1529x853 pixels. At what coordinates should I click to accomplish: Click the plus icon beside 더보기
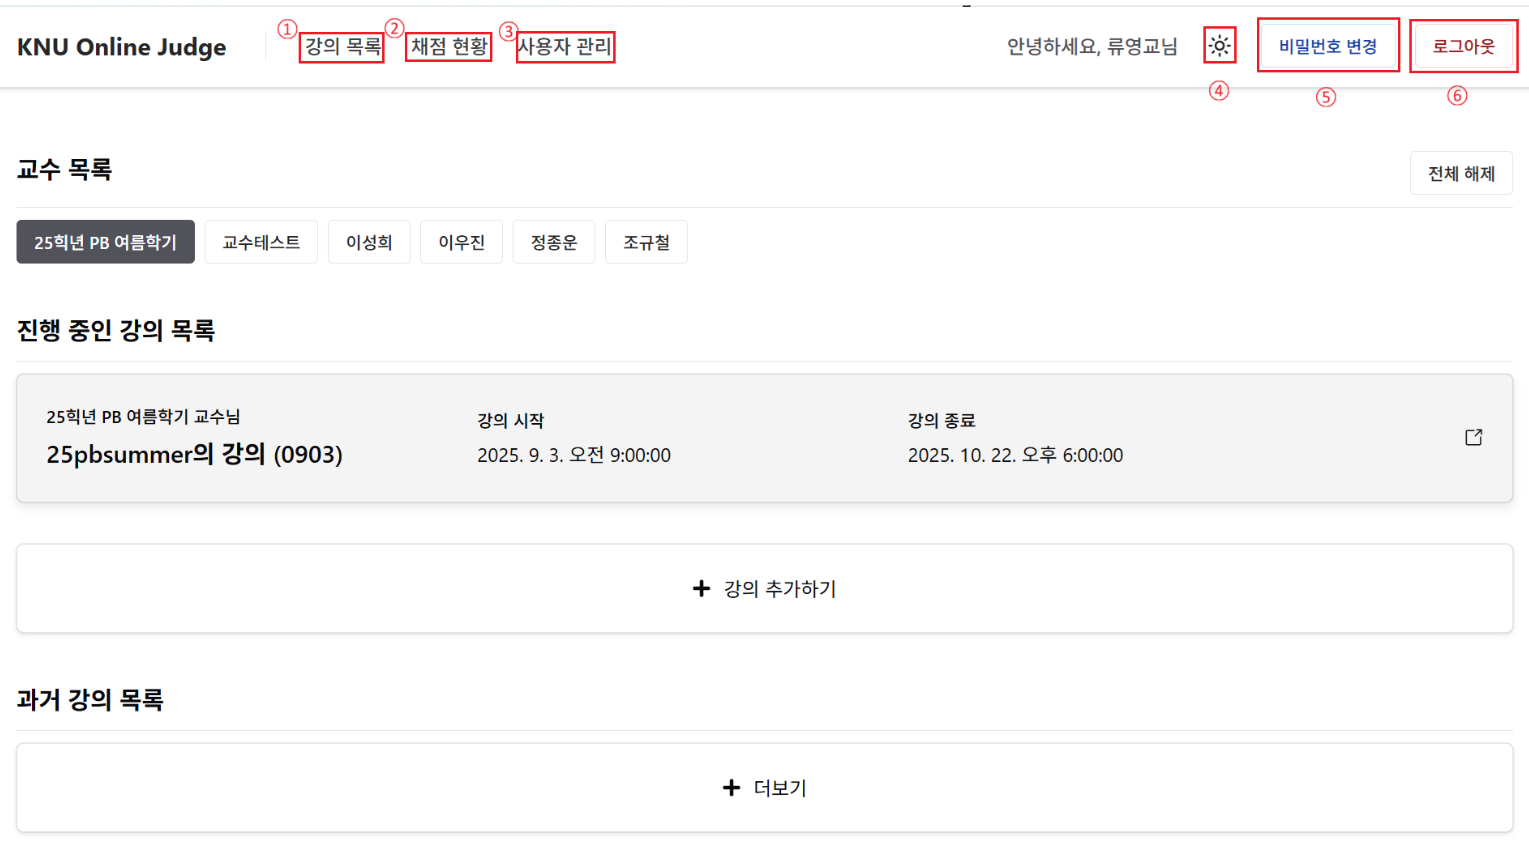coord(731,788)
